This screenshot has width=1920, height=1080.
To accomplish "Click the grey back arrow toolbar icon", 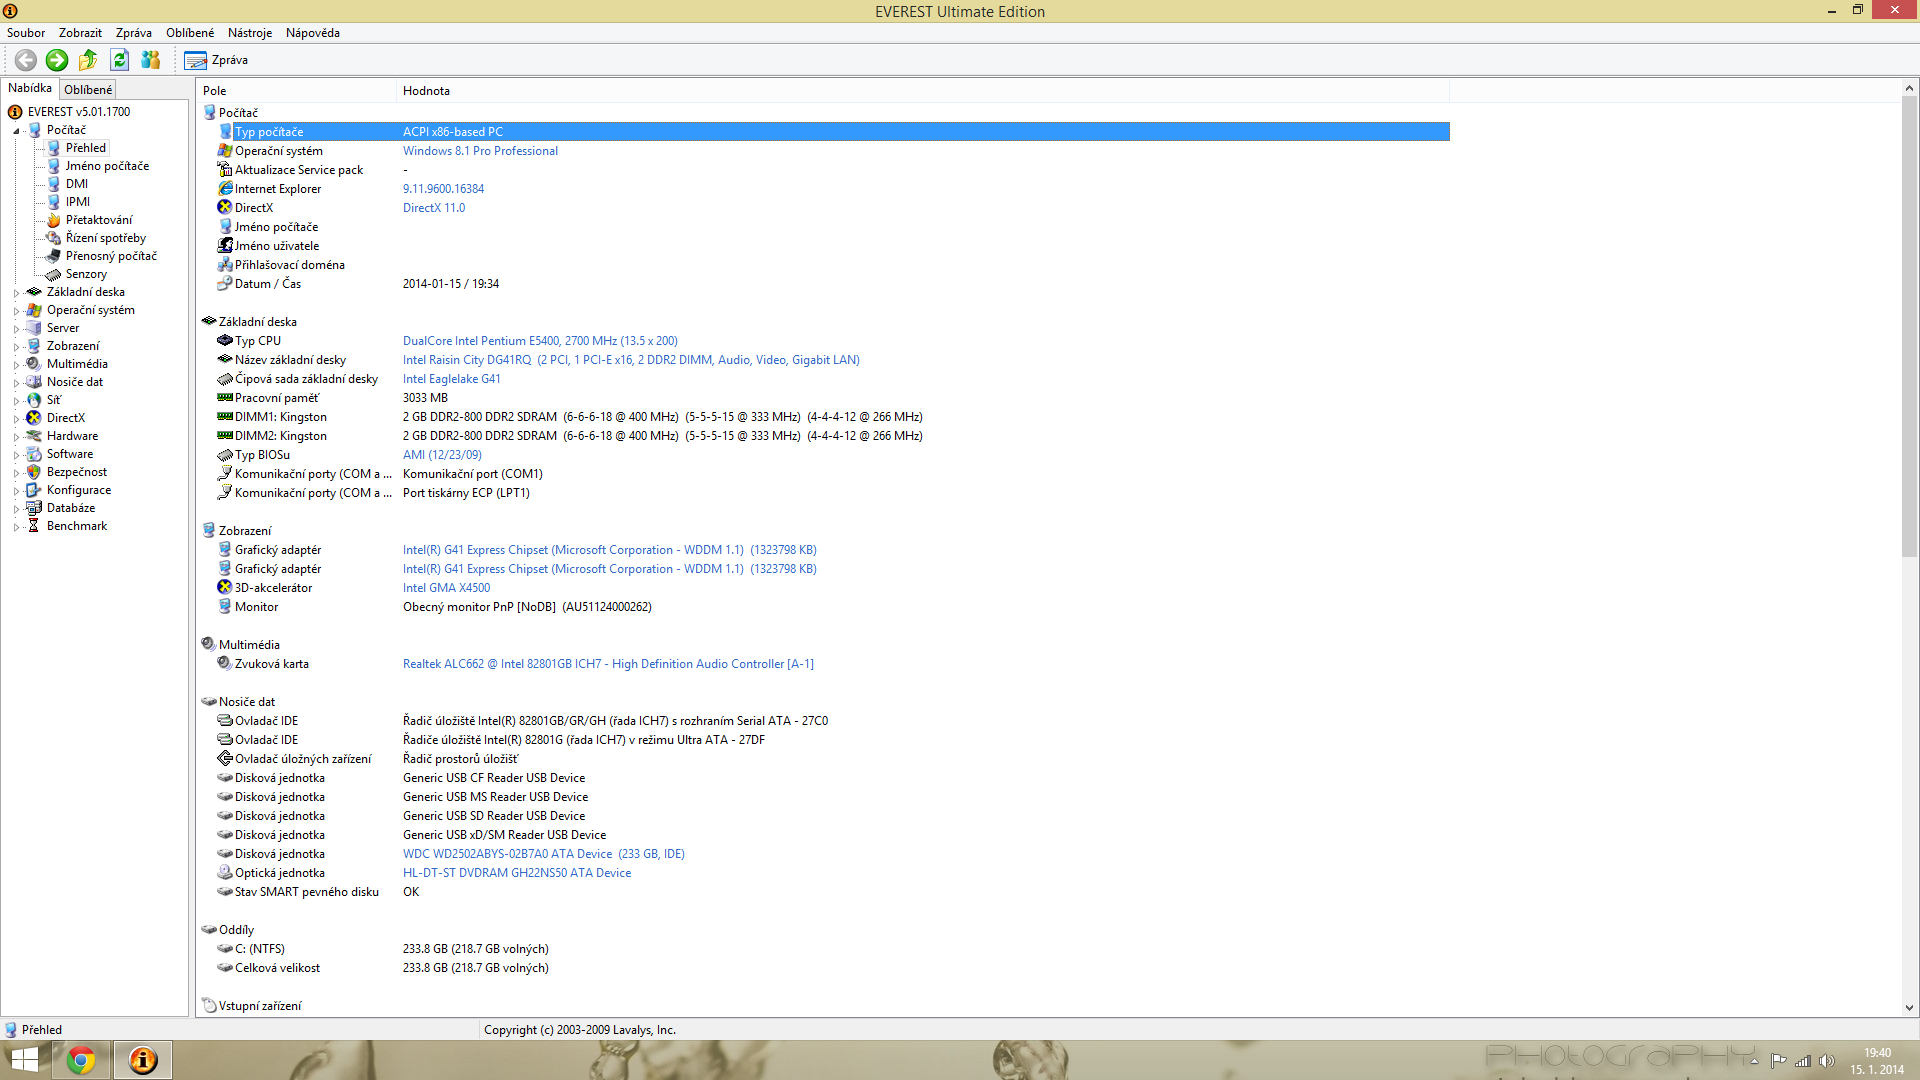I will click(26, 60).
